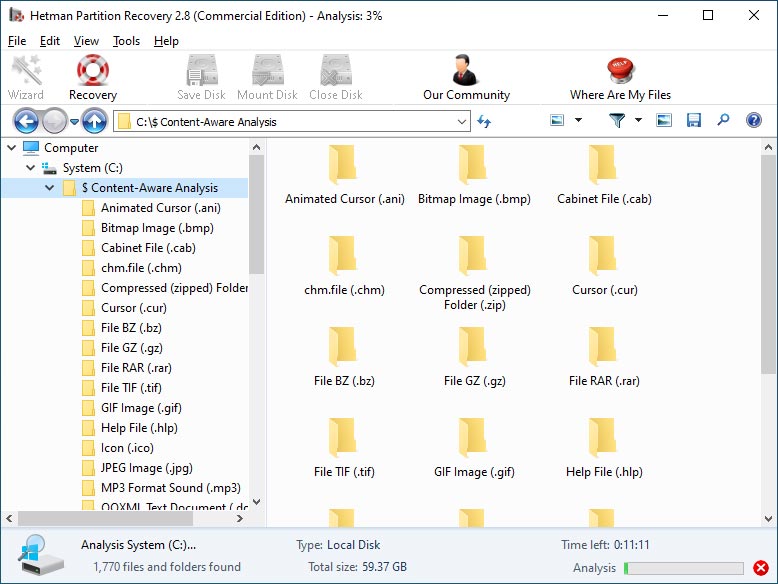Image resolution: width=778 pixels, height=584 pixels.
Task: Open Where Are My Files help
Action: [620, 77]
